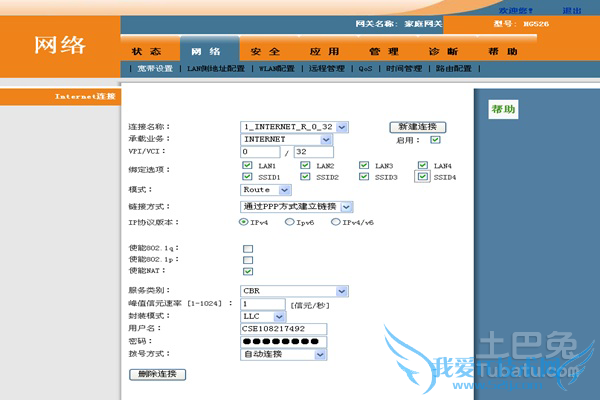Open LAN侧地址配置 submenu
The image size is (600, 400).
coord(216,69)
